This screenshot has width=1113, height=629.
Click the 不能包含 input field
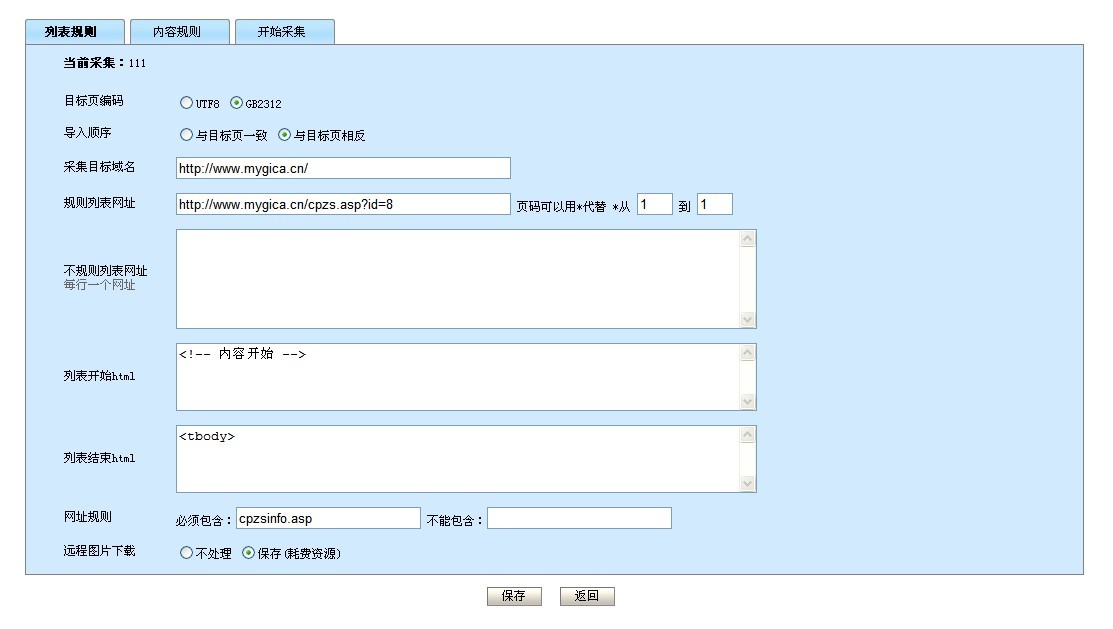coord(579,519)
